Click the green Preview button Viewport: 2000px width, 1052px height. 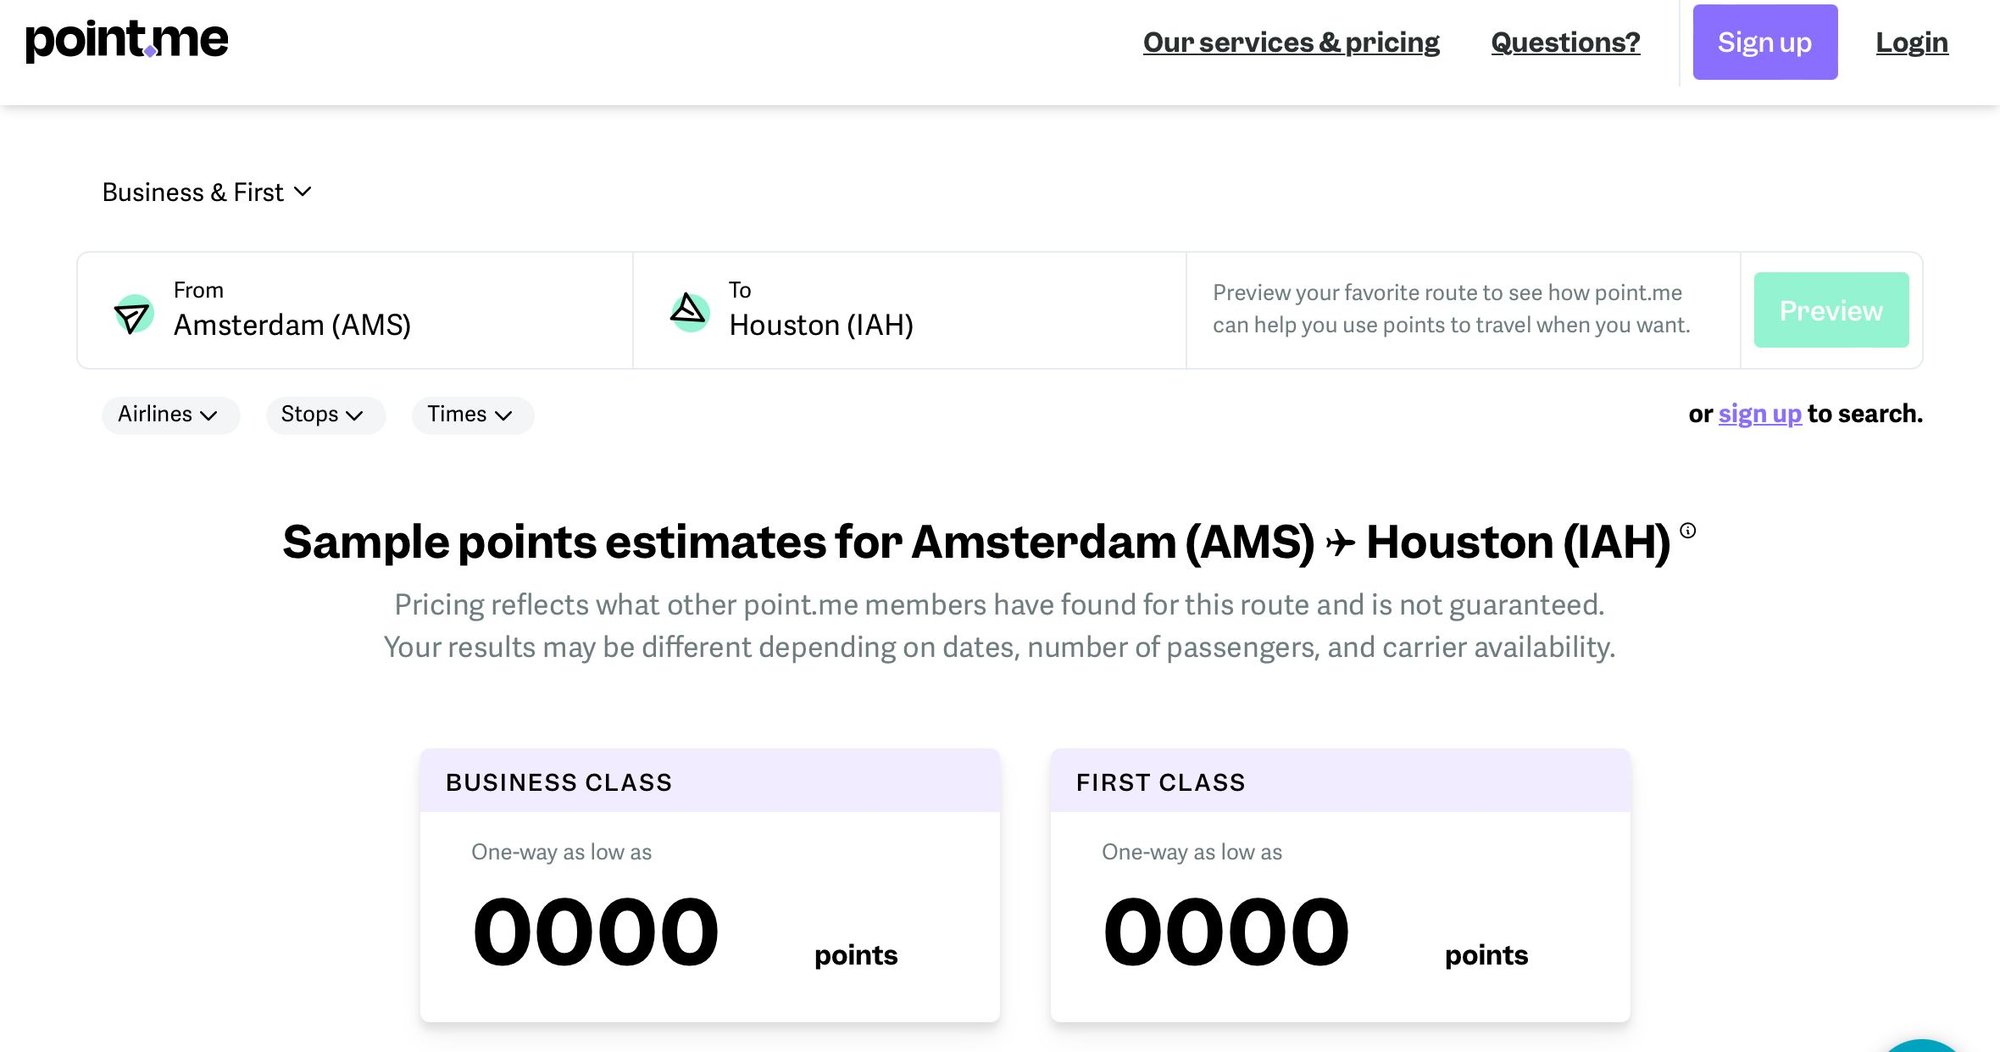(1830, 310)
